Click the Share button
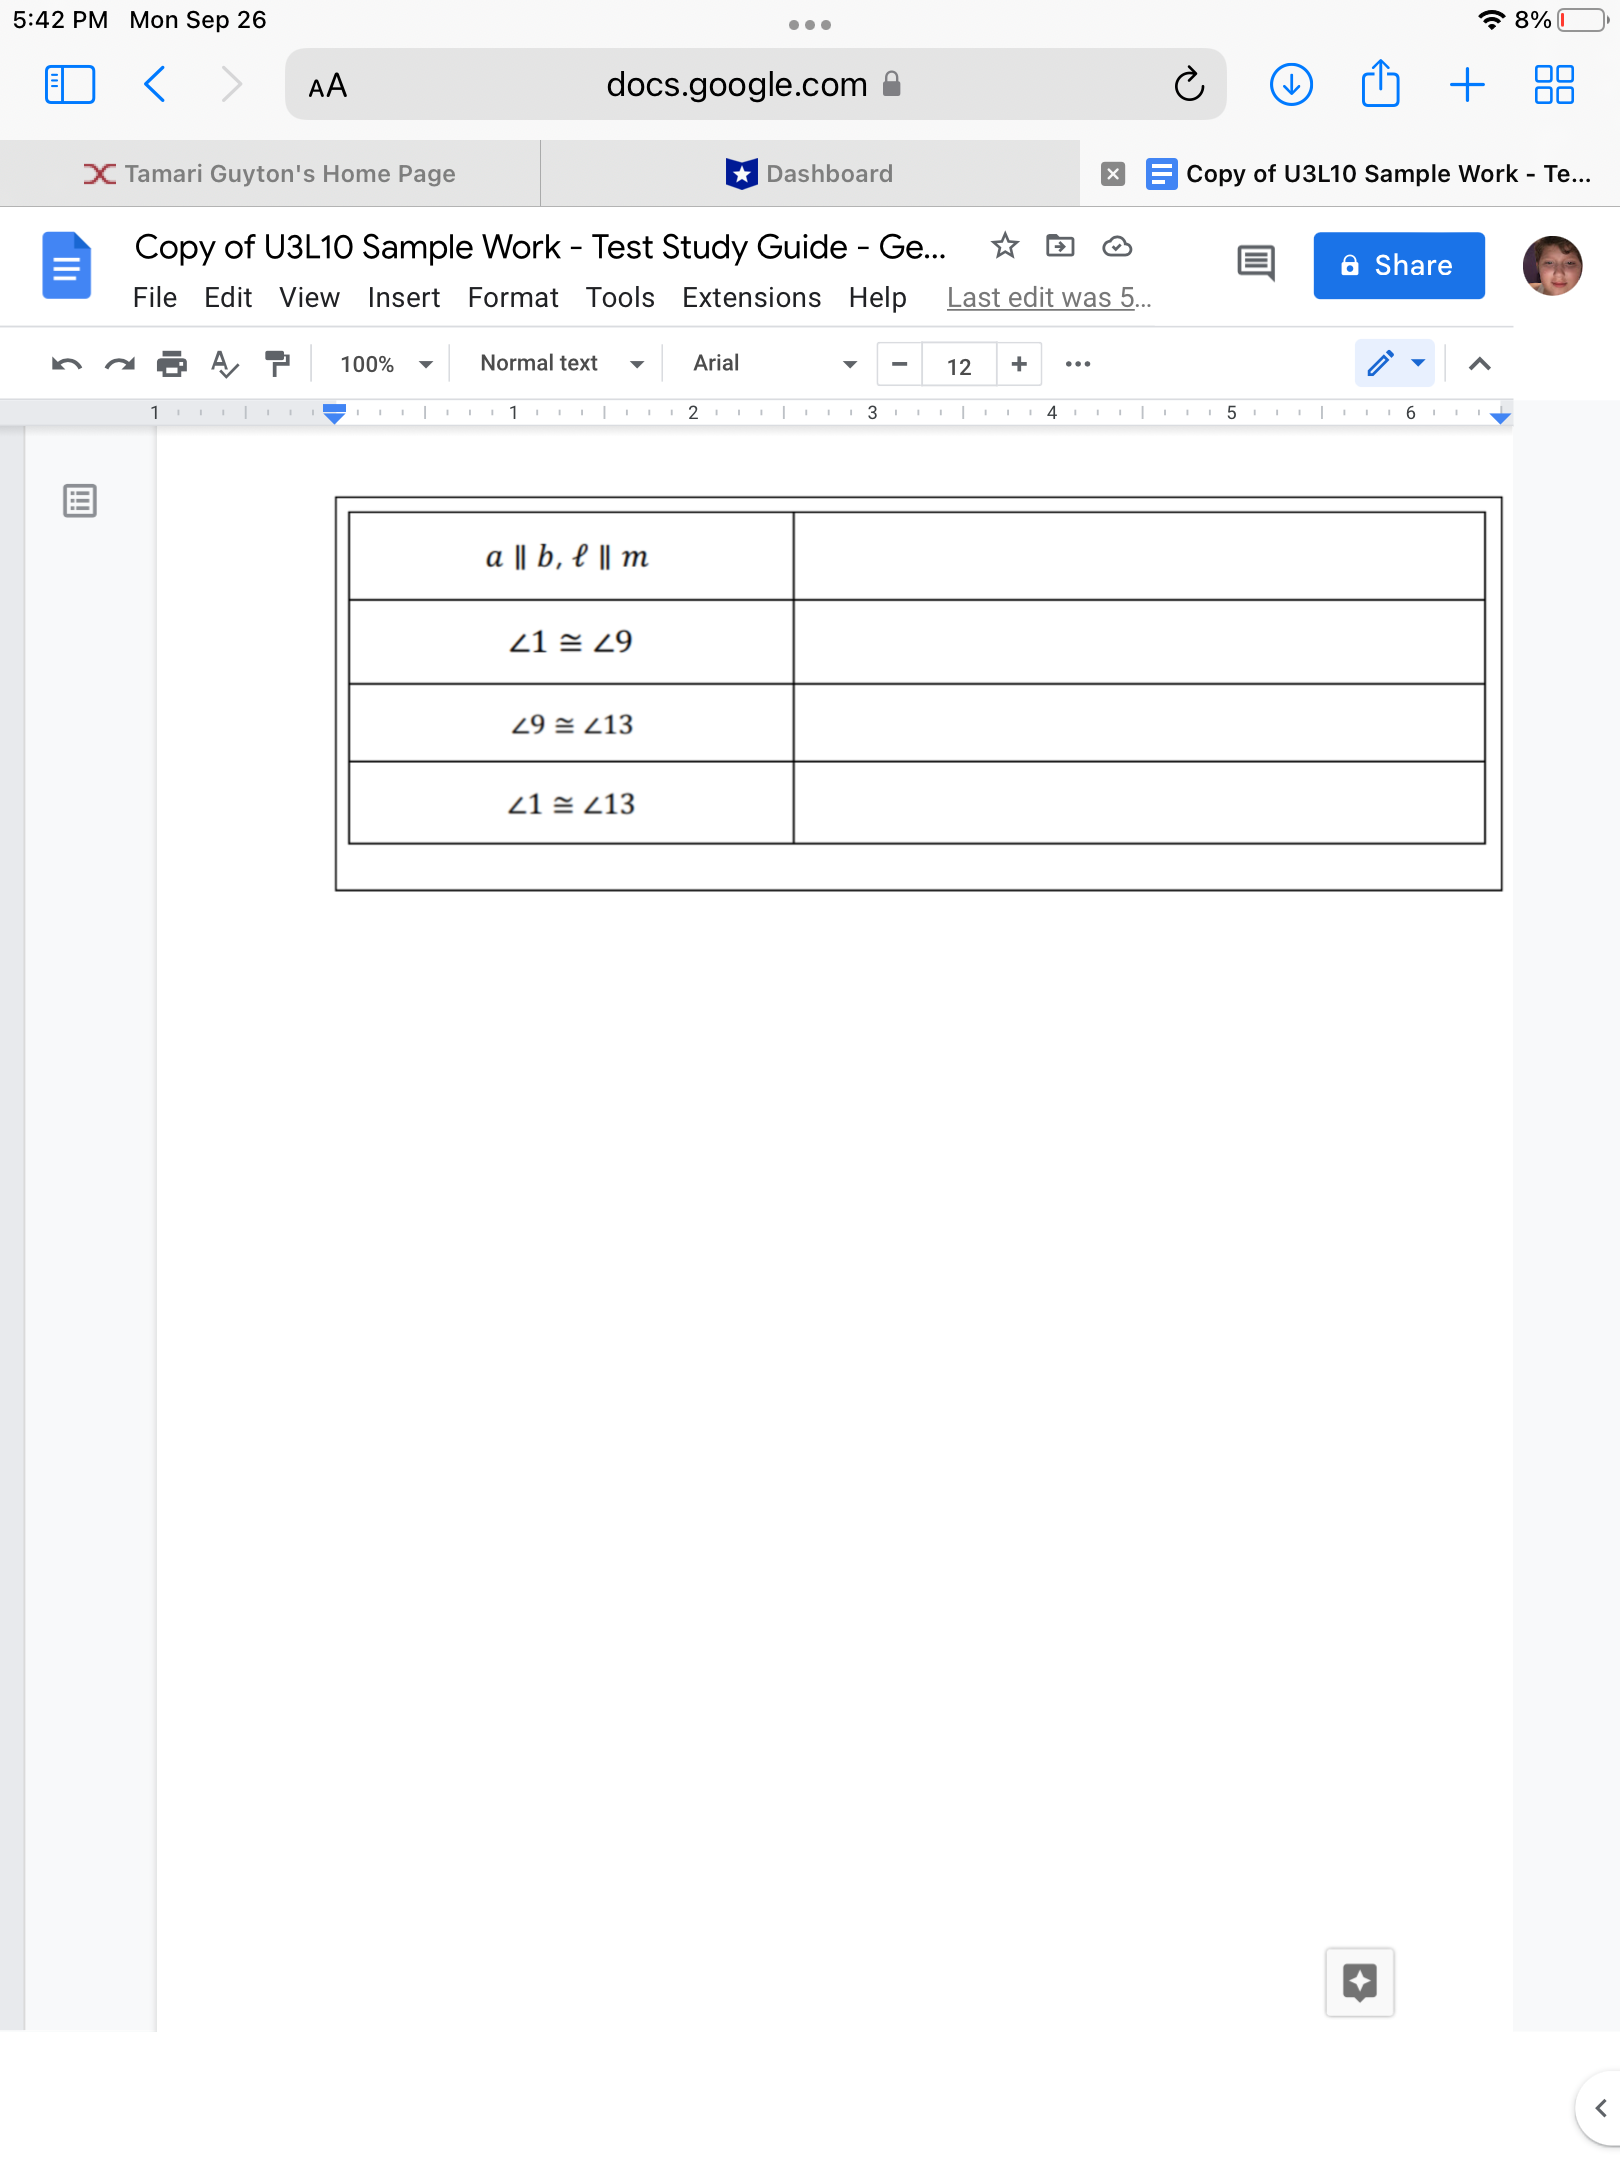Image resolution: width=1620 pixels, height=2160 pixels. tap(1399, 266)
